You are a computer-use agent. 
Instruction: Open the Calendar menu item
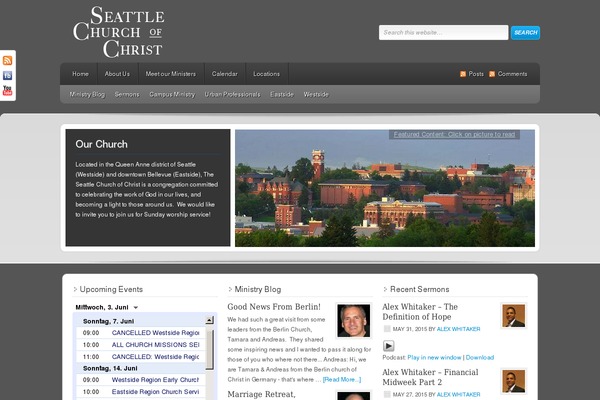pos(225,74)
